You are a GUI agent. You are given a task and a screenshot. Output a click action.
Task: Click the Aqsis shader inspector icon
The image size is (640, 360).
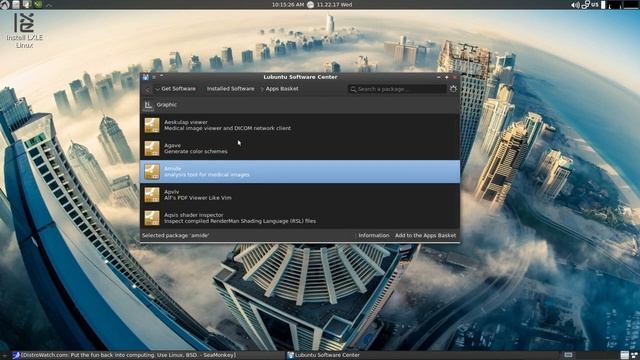152,218
